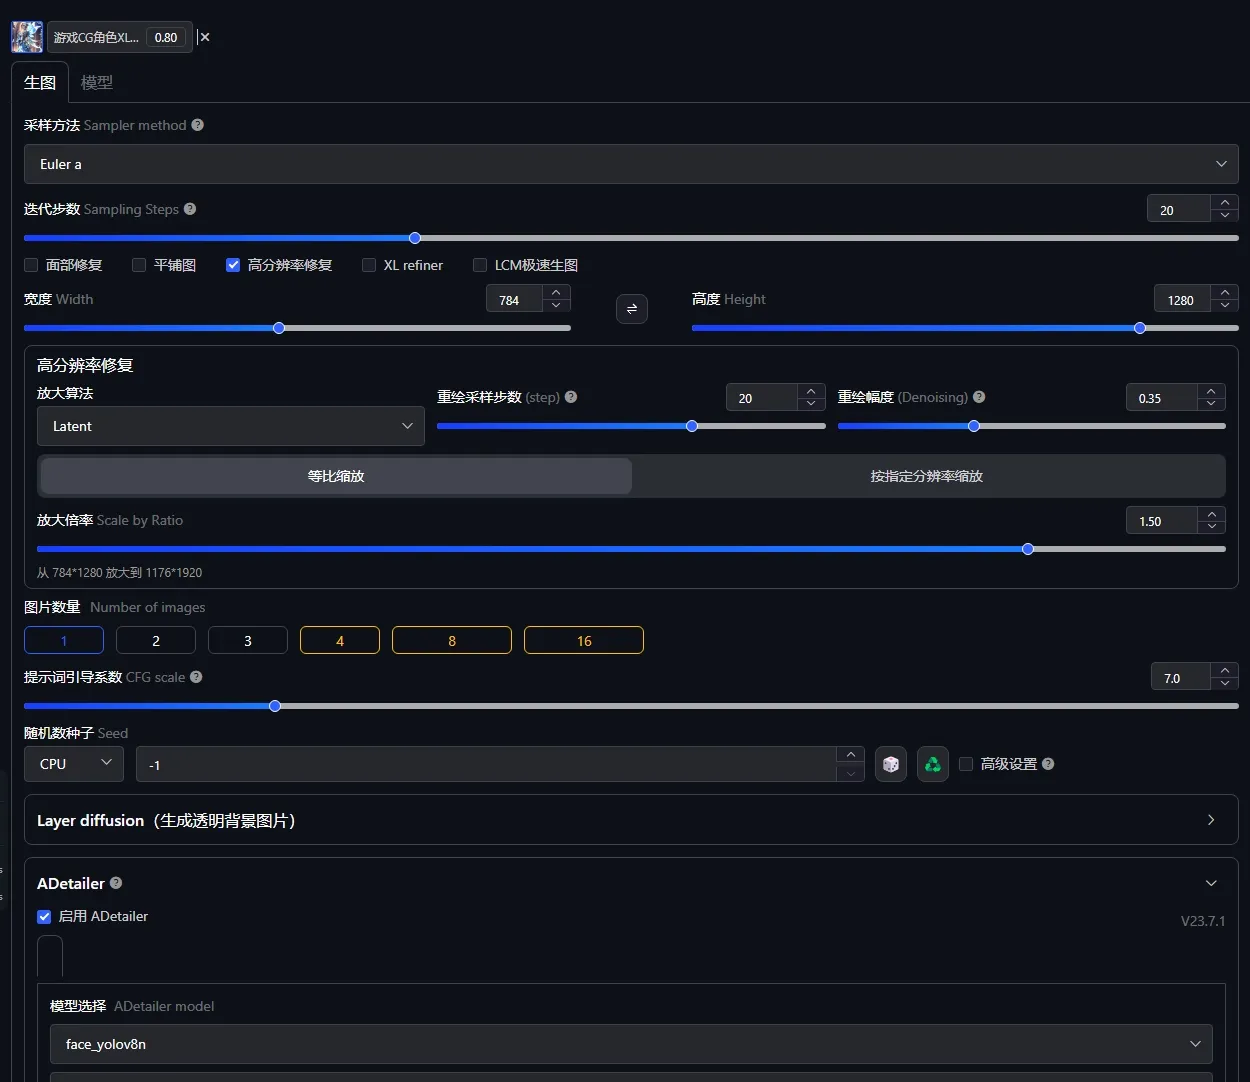
Task: Click help icon beside CFG scale label
Action: click(196, 677)
